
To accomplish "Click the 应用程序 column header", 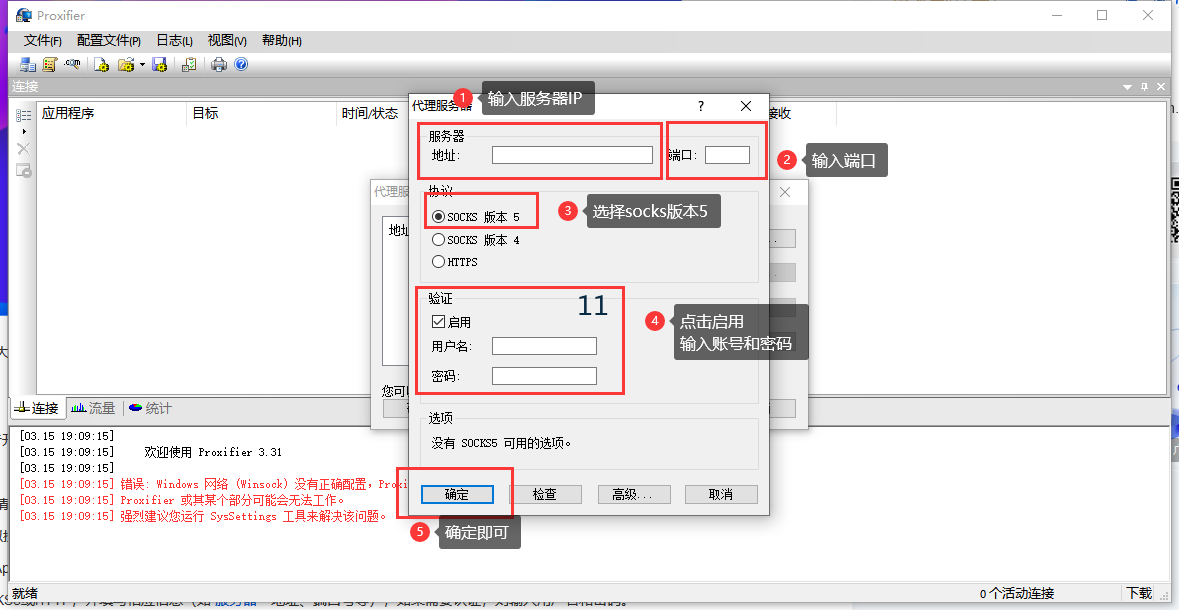I will pyautogui.click(x=111, y=114).
